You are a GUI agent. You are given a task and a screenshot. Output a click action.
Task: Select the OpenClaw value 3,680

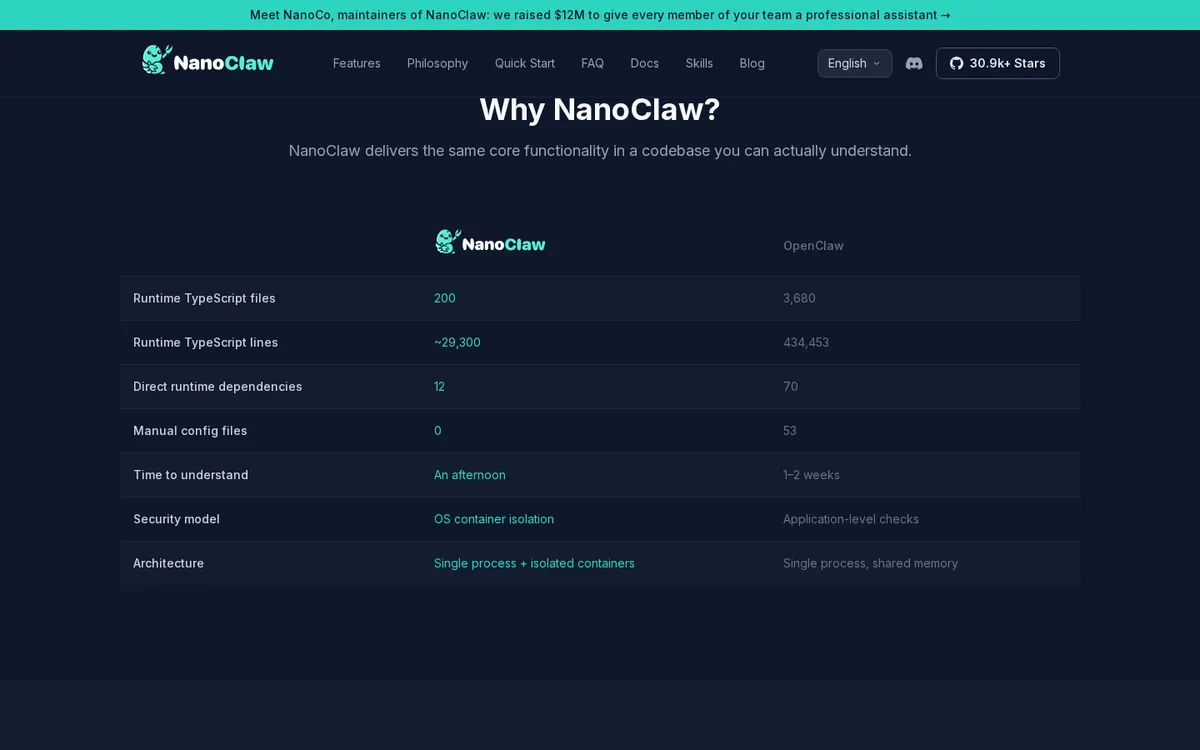tap(799, 298)
